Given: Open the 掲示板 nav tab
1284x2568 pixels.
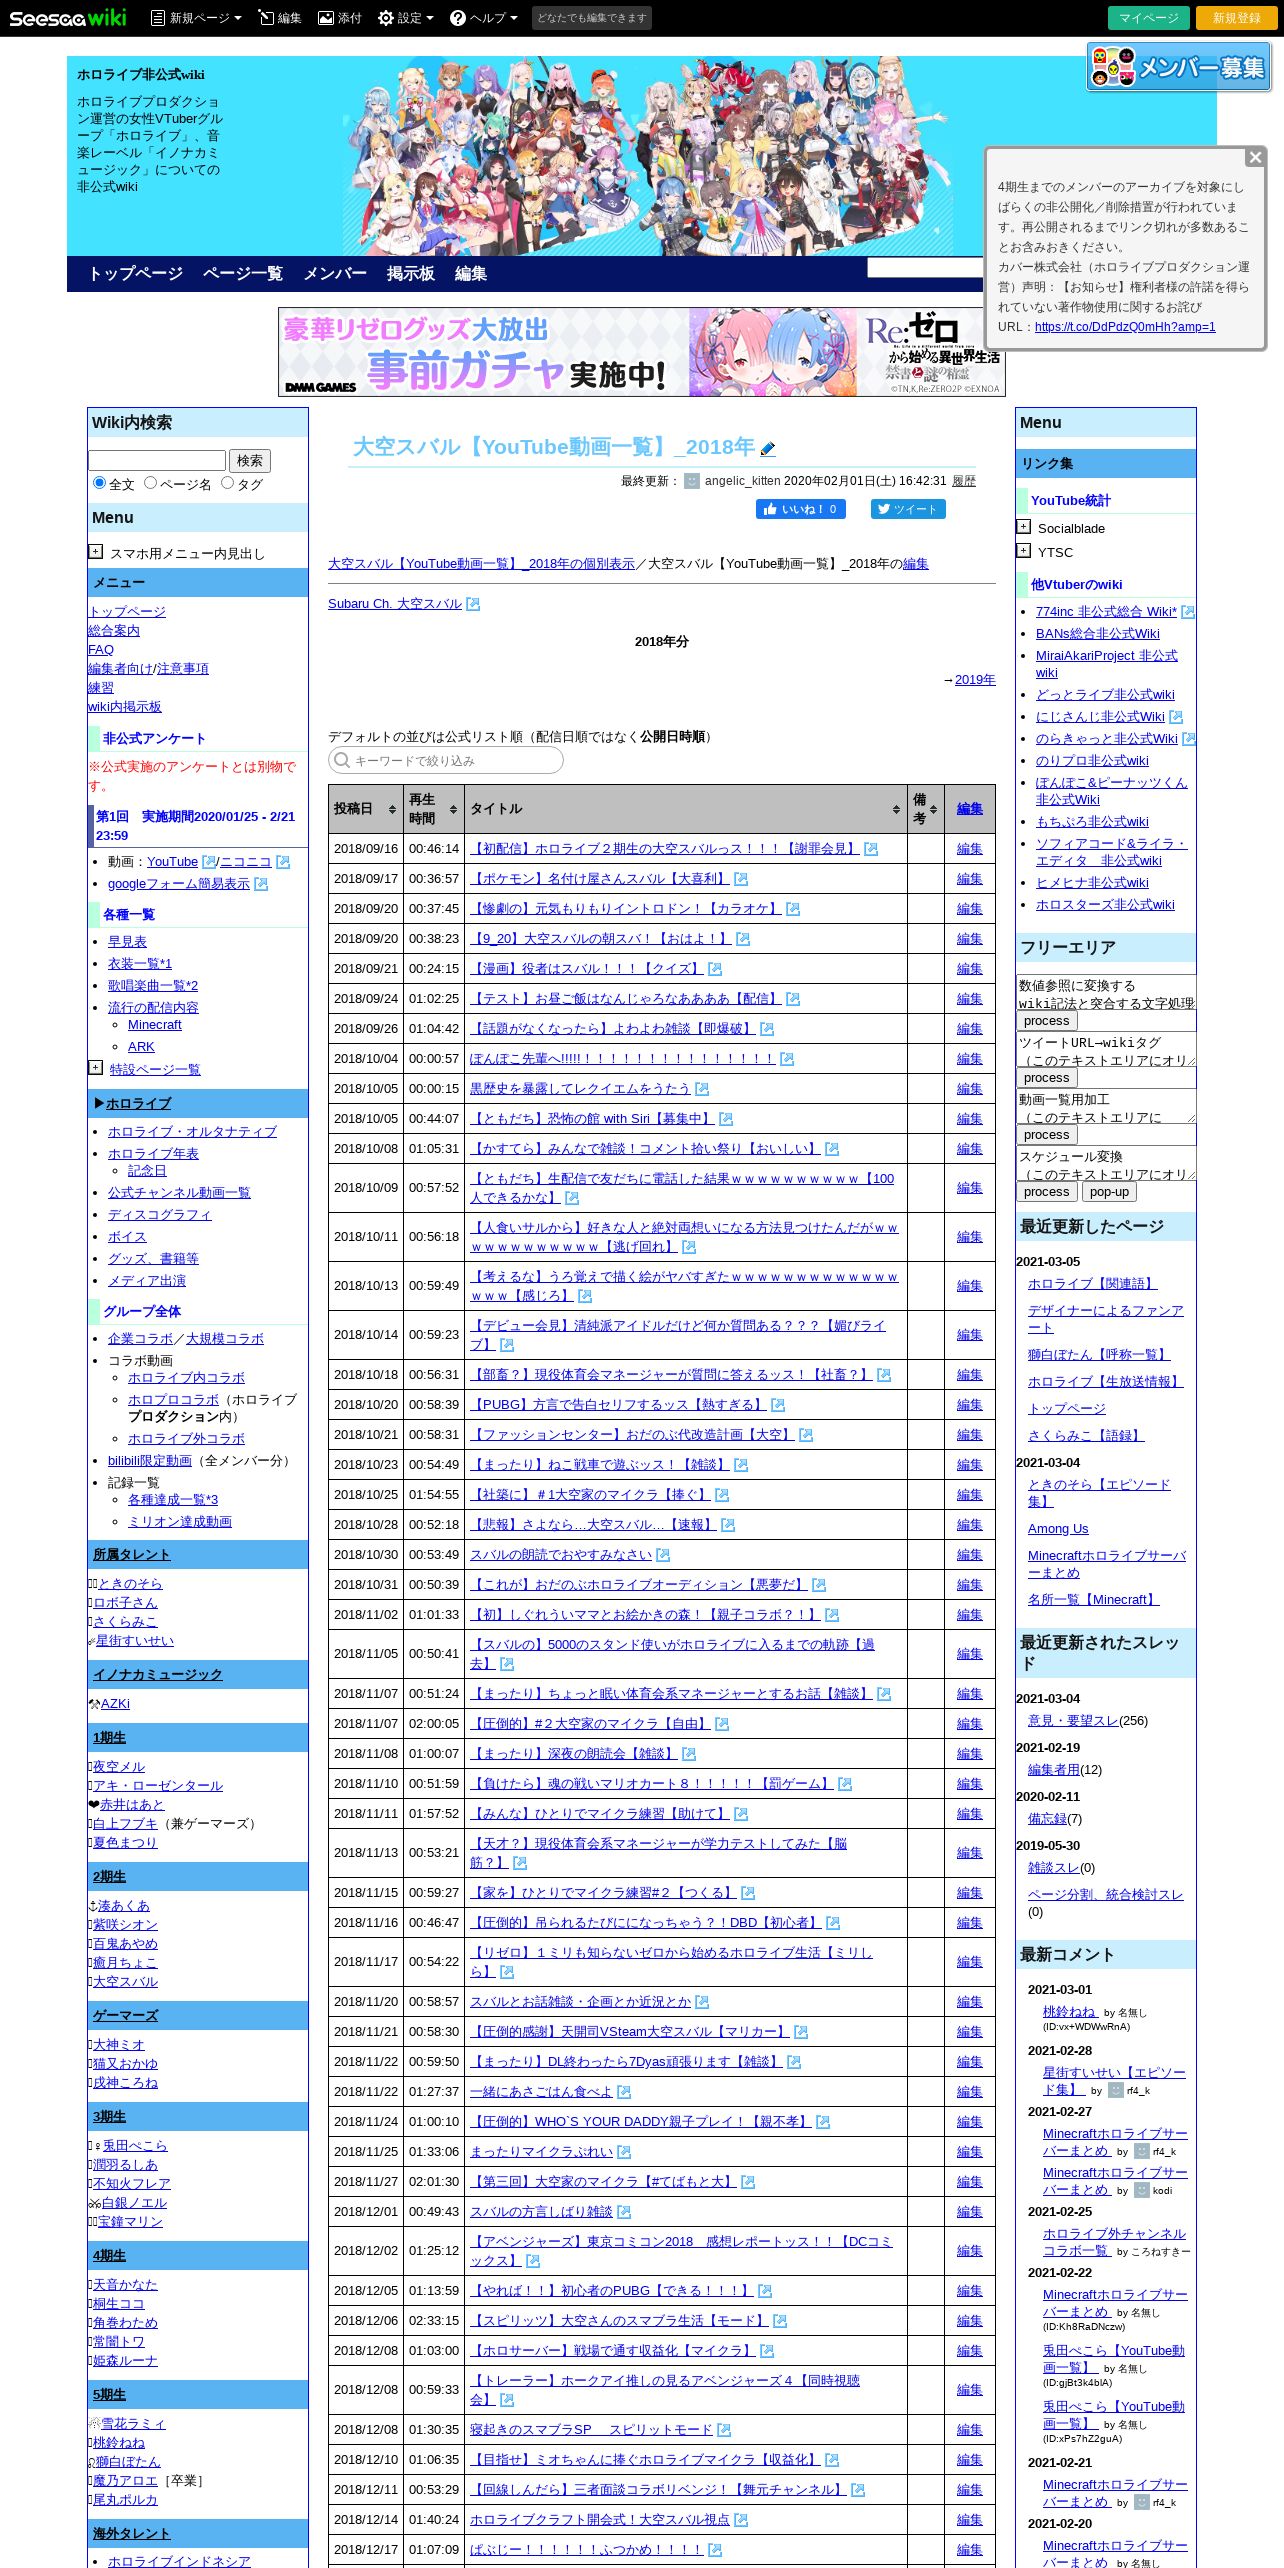Looking at the screenshot, I should [x=411, y=274].
